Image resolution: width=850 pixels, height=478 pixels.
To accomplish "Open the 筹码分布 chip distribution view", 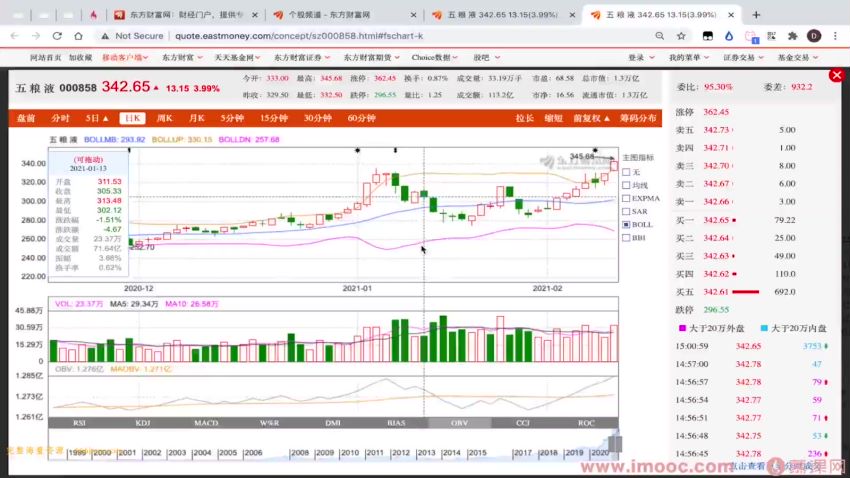I will click(638, 118).
